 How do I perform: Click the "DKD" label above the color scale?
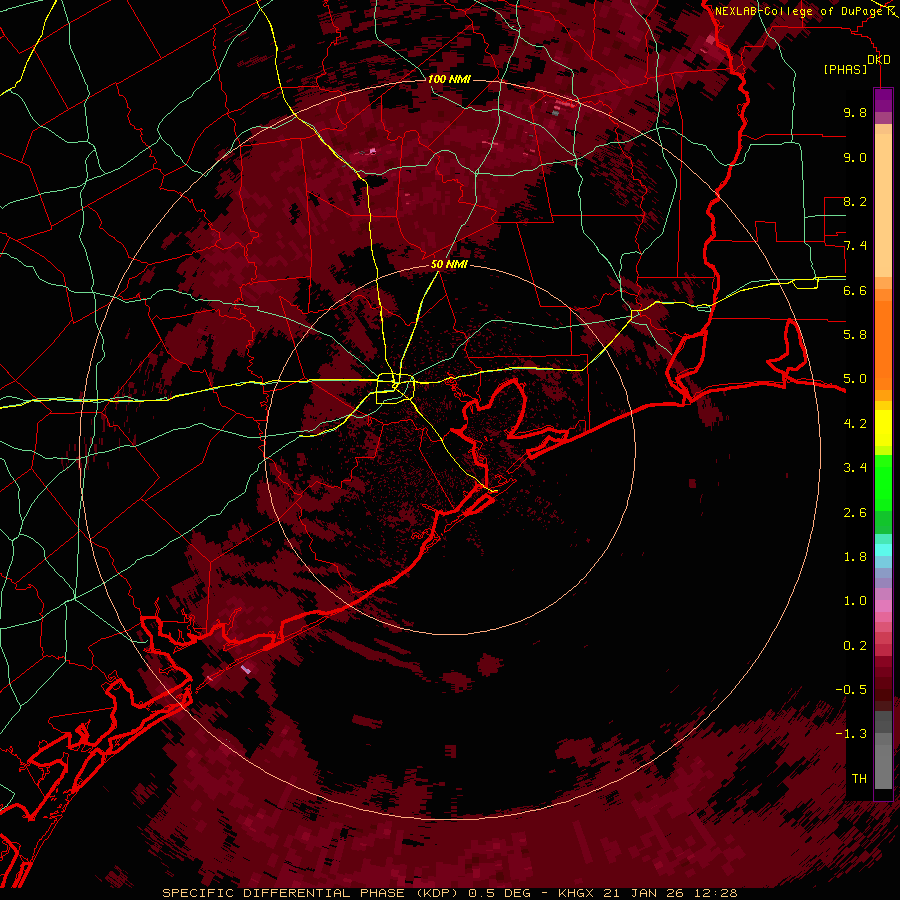(x=879, y=60)
